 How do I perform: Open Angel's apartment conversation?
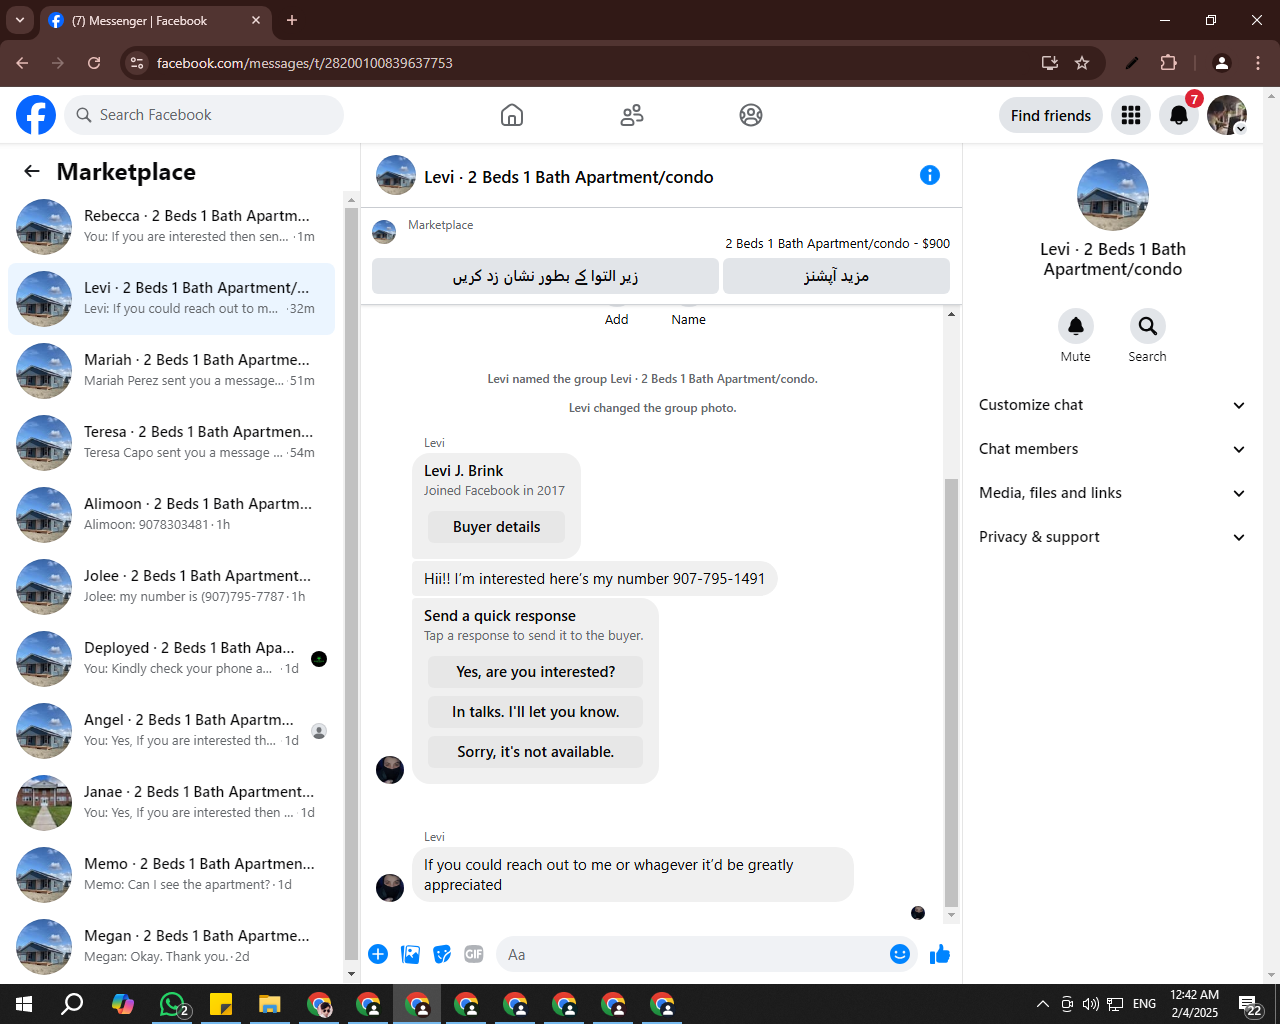pos(172,731)
